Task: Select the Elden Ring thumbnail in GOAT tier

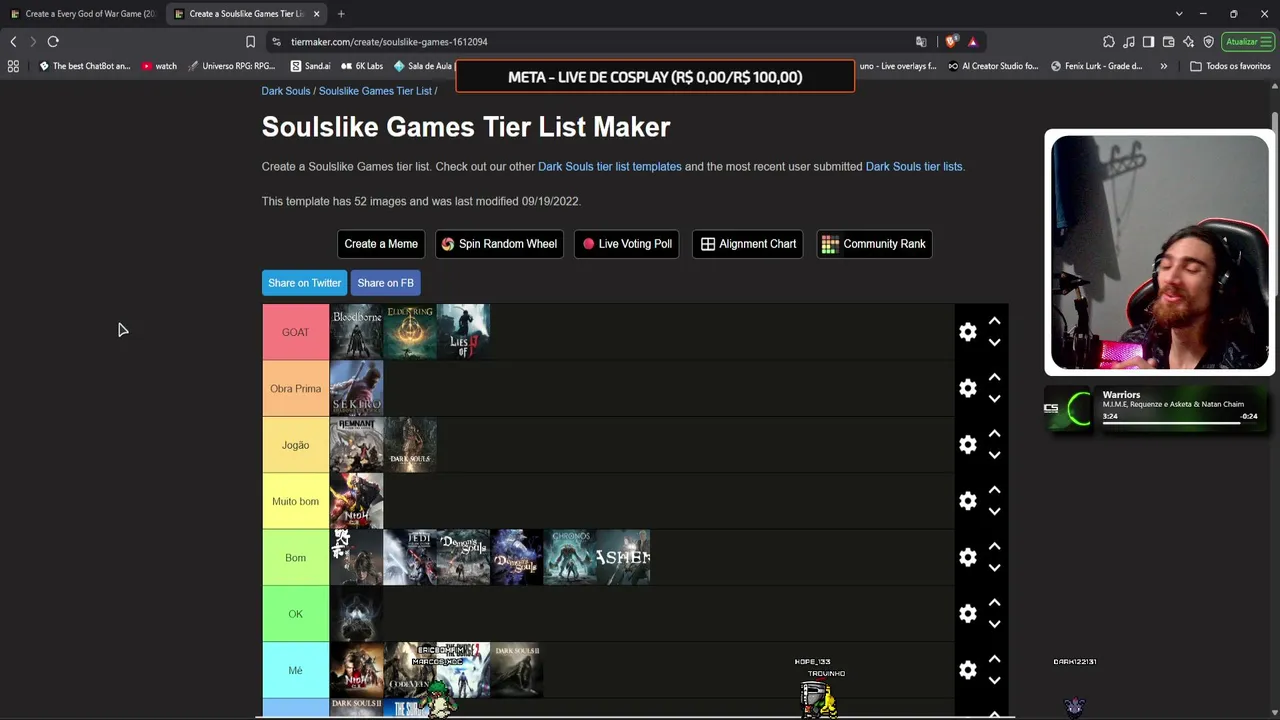Action: coord(410,332)
